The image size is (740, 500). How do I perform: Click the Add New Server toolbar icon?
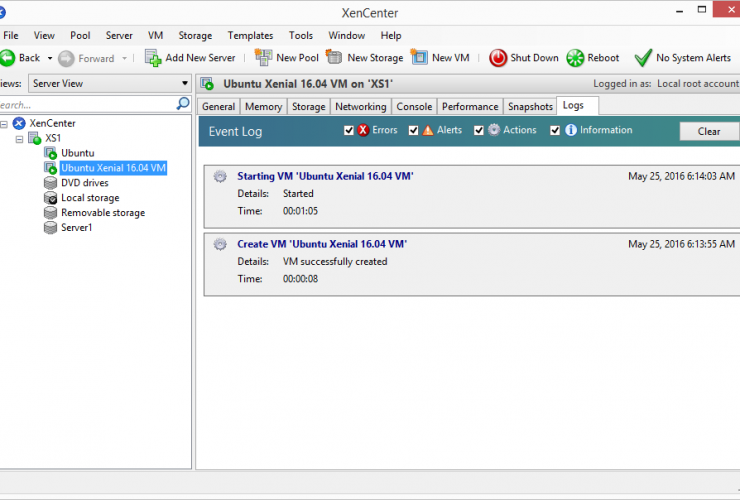click(x=153, y=58)
